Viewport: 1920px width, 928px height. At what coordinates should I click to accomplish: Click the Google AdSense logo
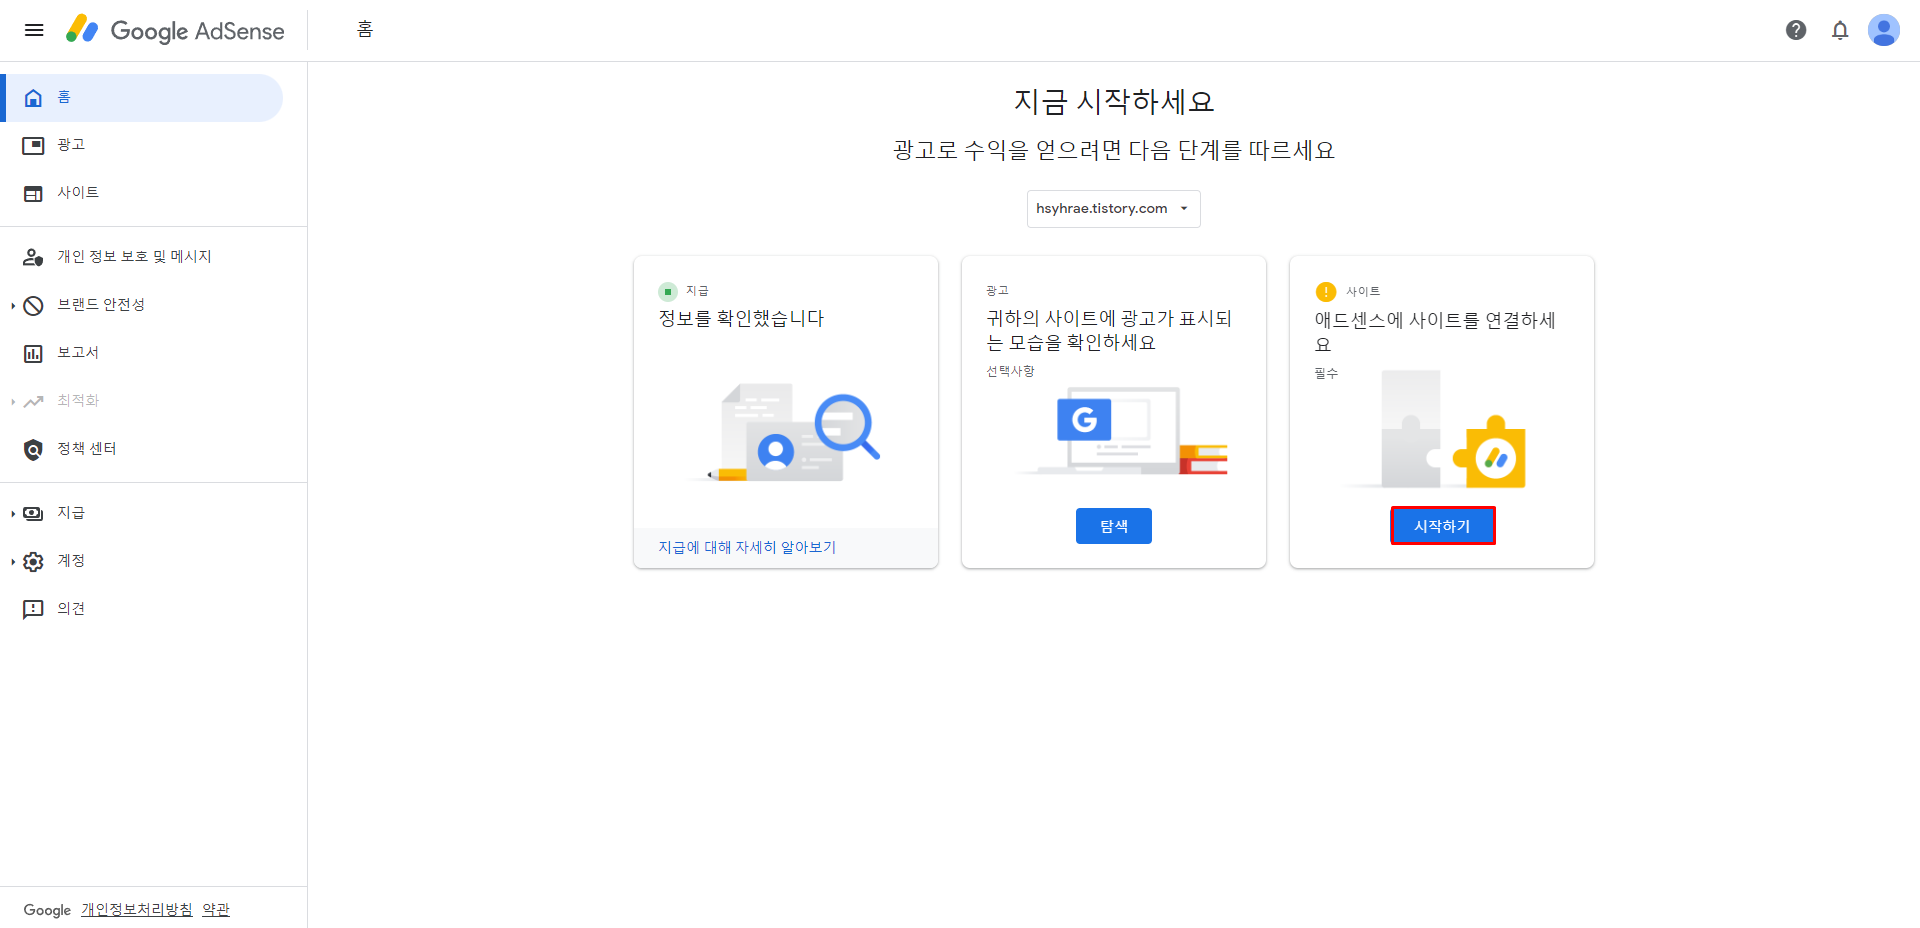(x=175, y=30)
